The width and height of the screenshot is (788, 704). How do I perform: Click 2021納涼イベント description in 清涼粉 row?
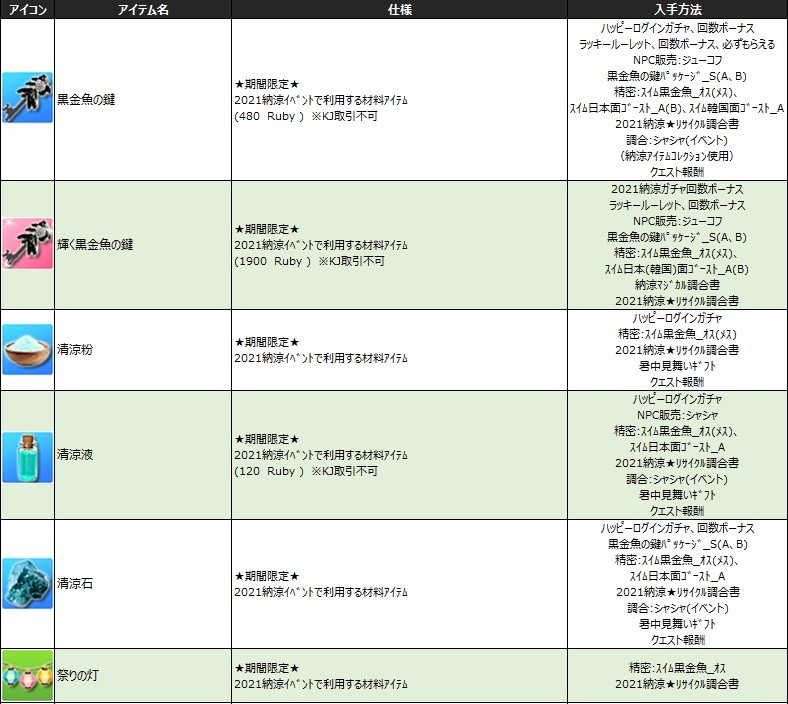[321, 358]
